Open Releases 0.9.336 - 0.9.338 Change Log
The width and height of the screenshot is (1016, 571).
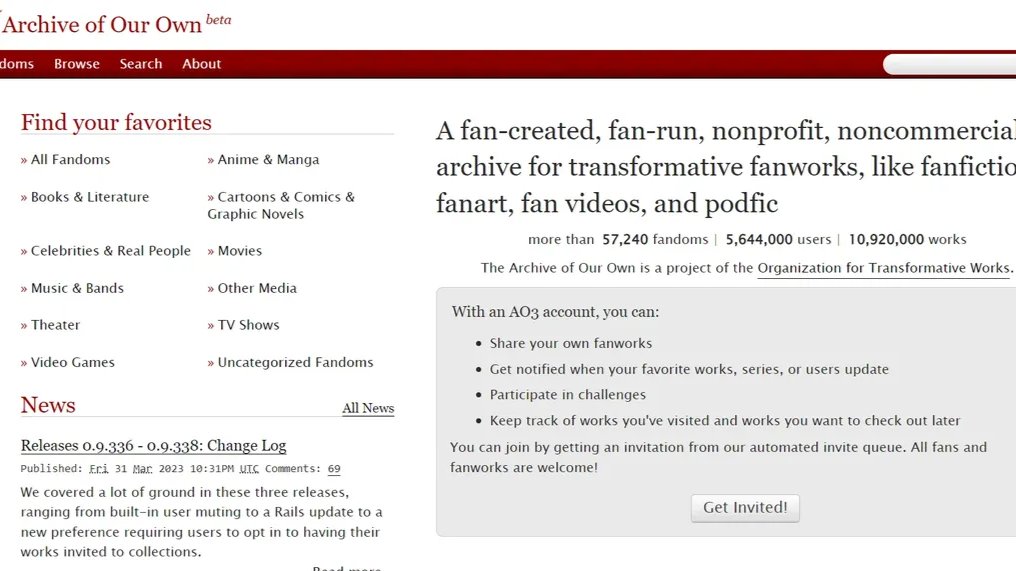[x=153, y=446]
